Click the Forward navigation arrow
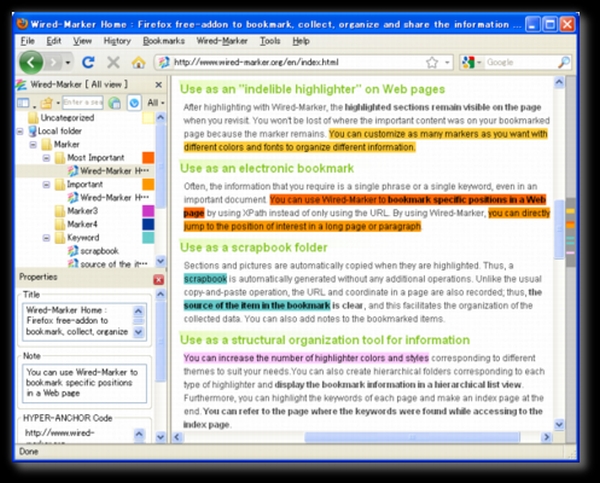The width and height of the screenshot is (600, 483). point(53,62)
